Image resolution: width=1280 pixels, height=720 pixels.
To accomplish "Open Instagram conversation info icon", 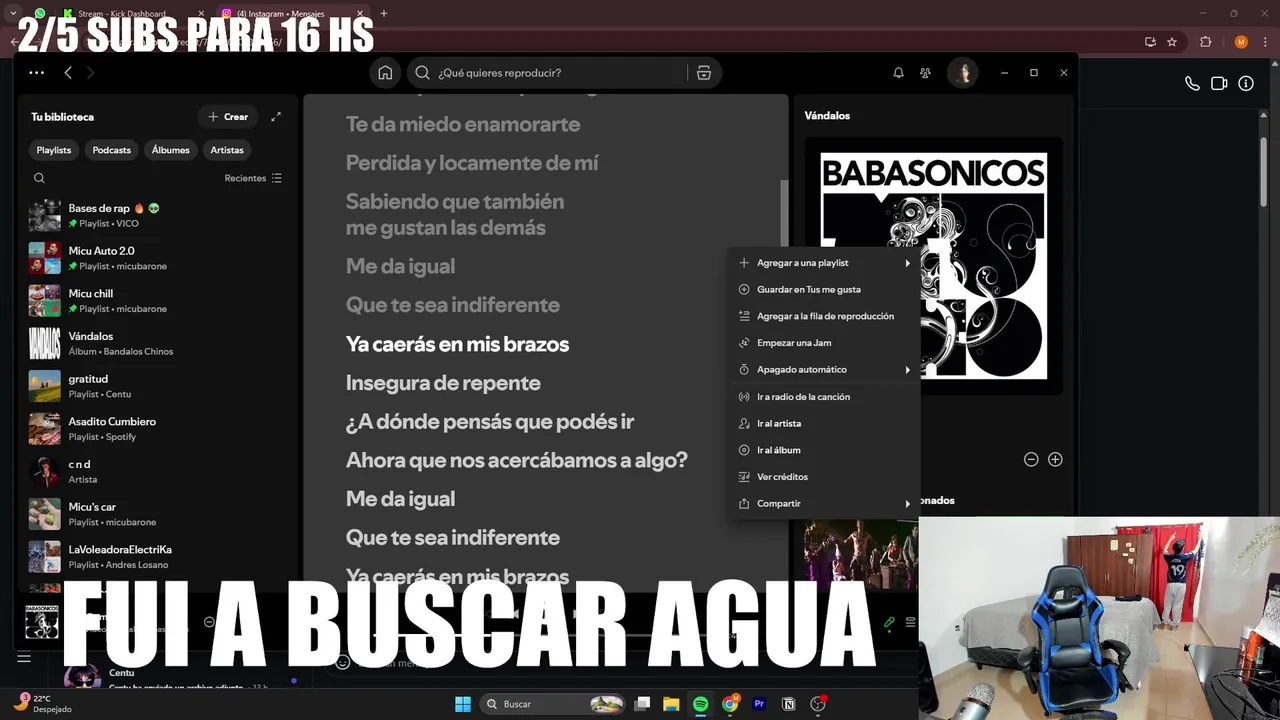I will tap(1246, 84).
